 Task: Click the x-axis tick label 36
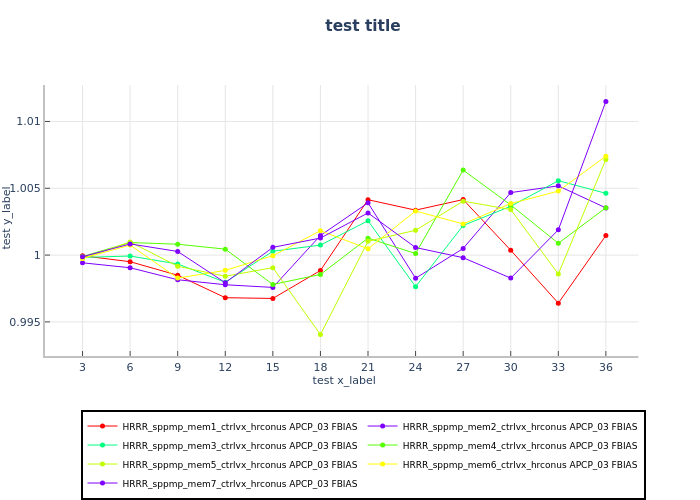[605, 367]
